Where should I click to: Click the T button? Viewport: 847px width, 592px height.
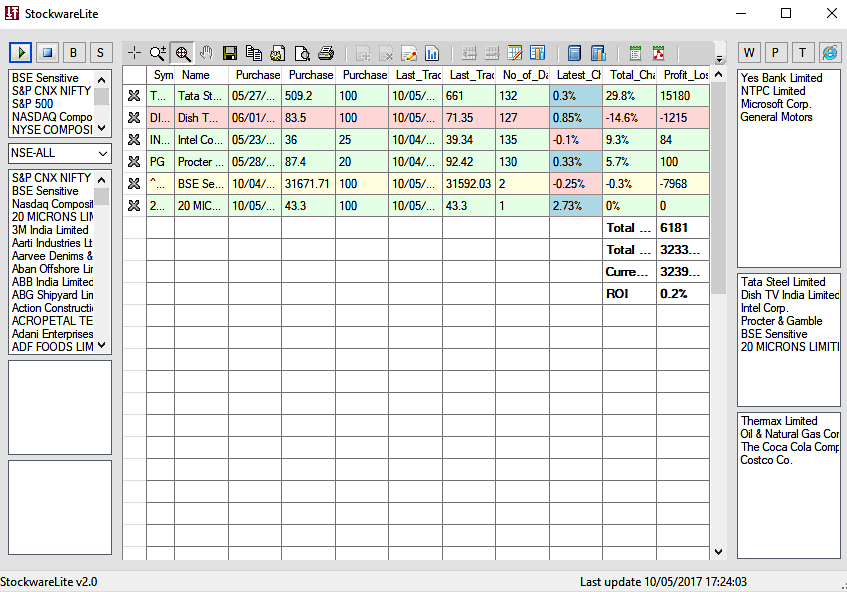[x=802, y=52]
